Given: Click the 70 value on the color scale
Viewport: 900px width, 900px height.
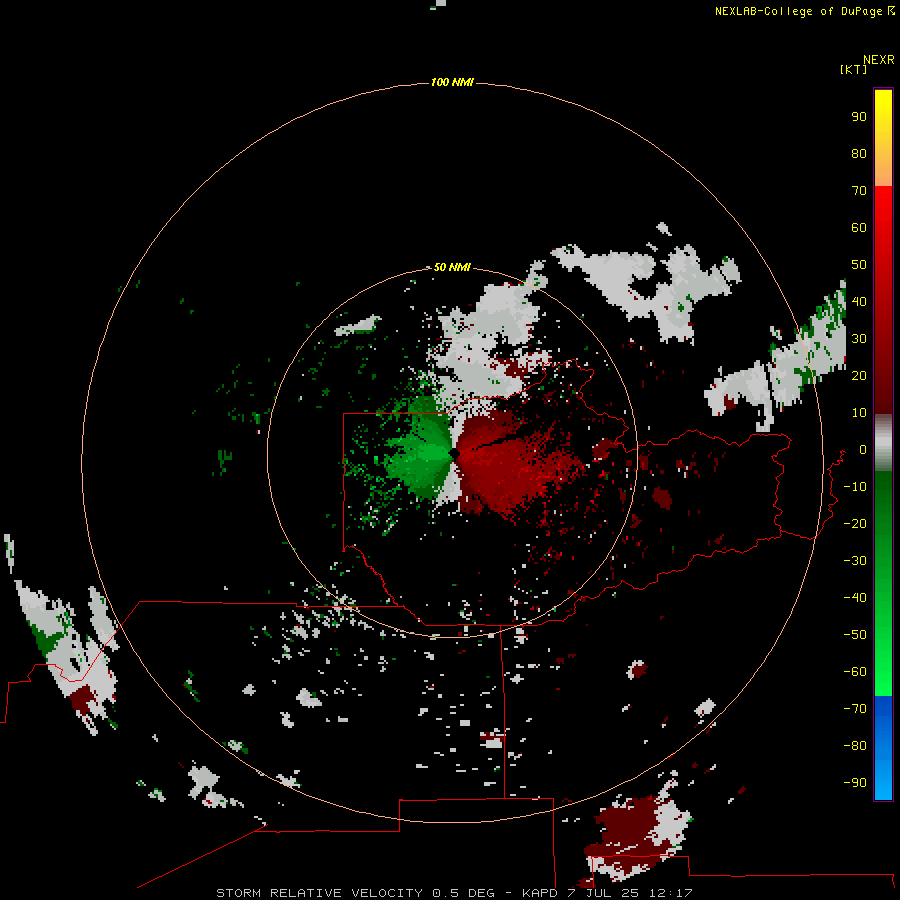Looking at the screenshot, I should 859,191.
